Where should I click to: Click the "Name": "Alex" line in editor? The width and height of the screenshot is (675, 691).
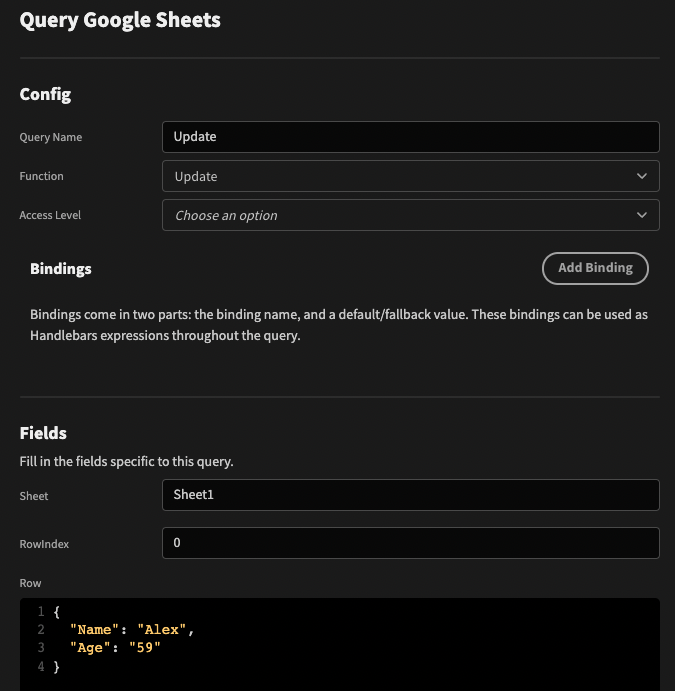(132, 630)
